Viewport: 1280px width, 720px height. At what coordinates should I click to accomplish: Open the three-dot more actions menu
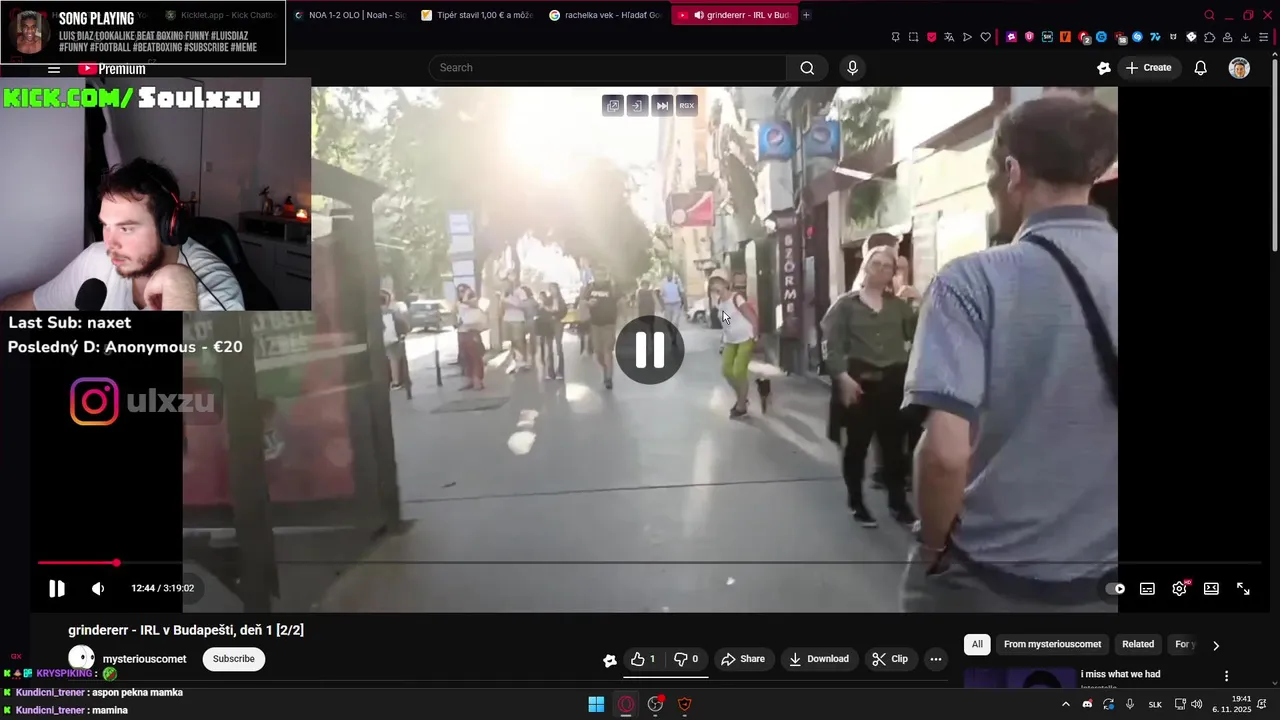[935, 659]
